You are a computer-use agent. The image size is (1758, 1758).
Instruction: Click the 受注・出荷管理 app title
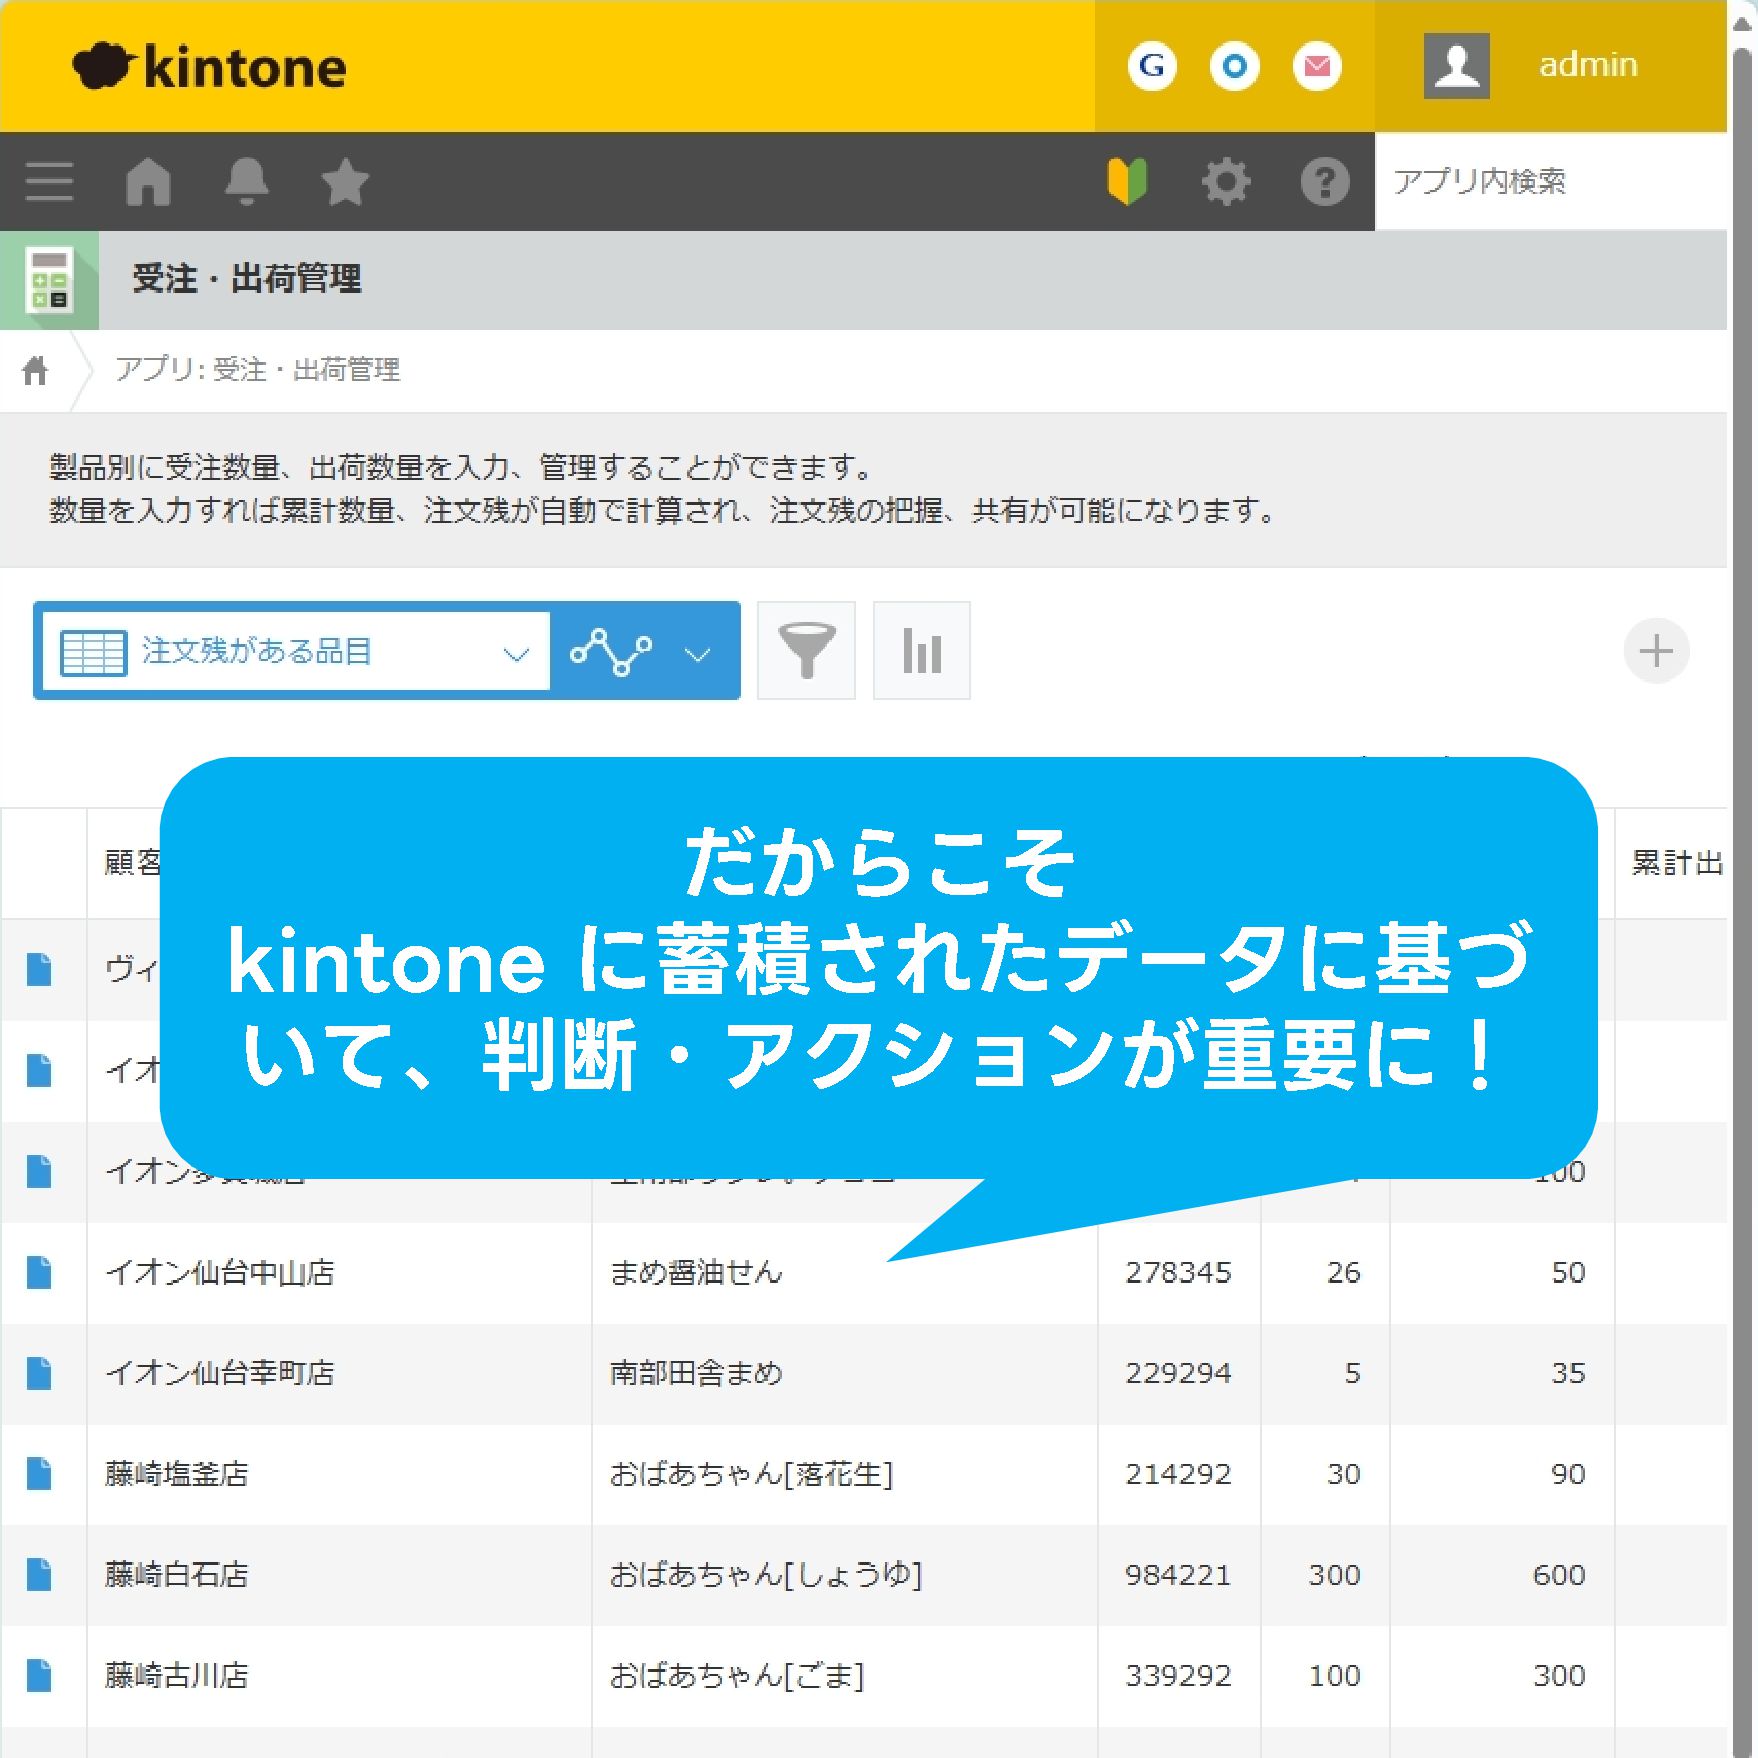click(x=246, y=279)
